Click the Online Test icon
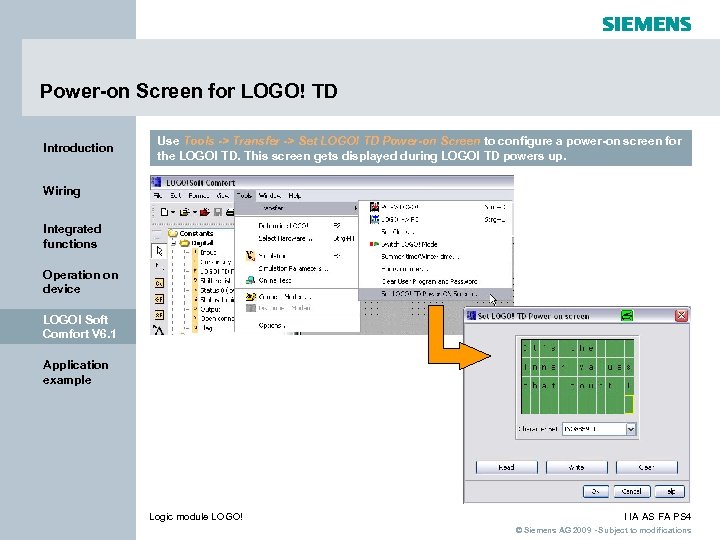The image size is (720, 540). (250, 280)
